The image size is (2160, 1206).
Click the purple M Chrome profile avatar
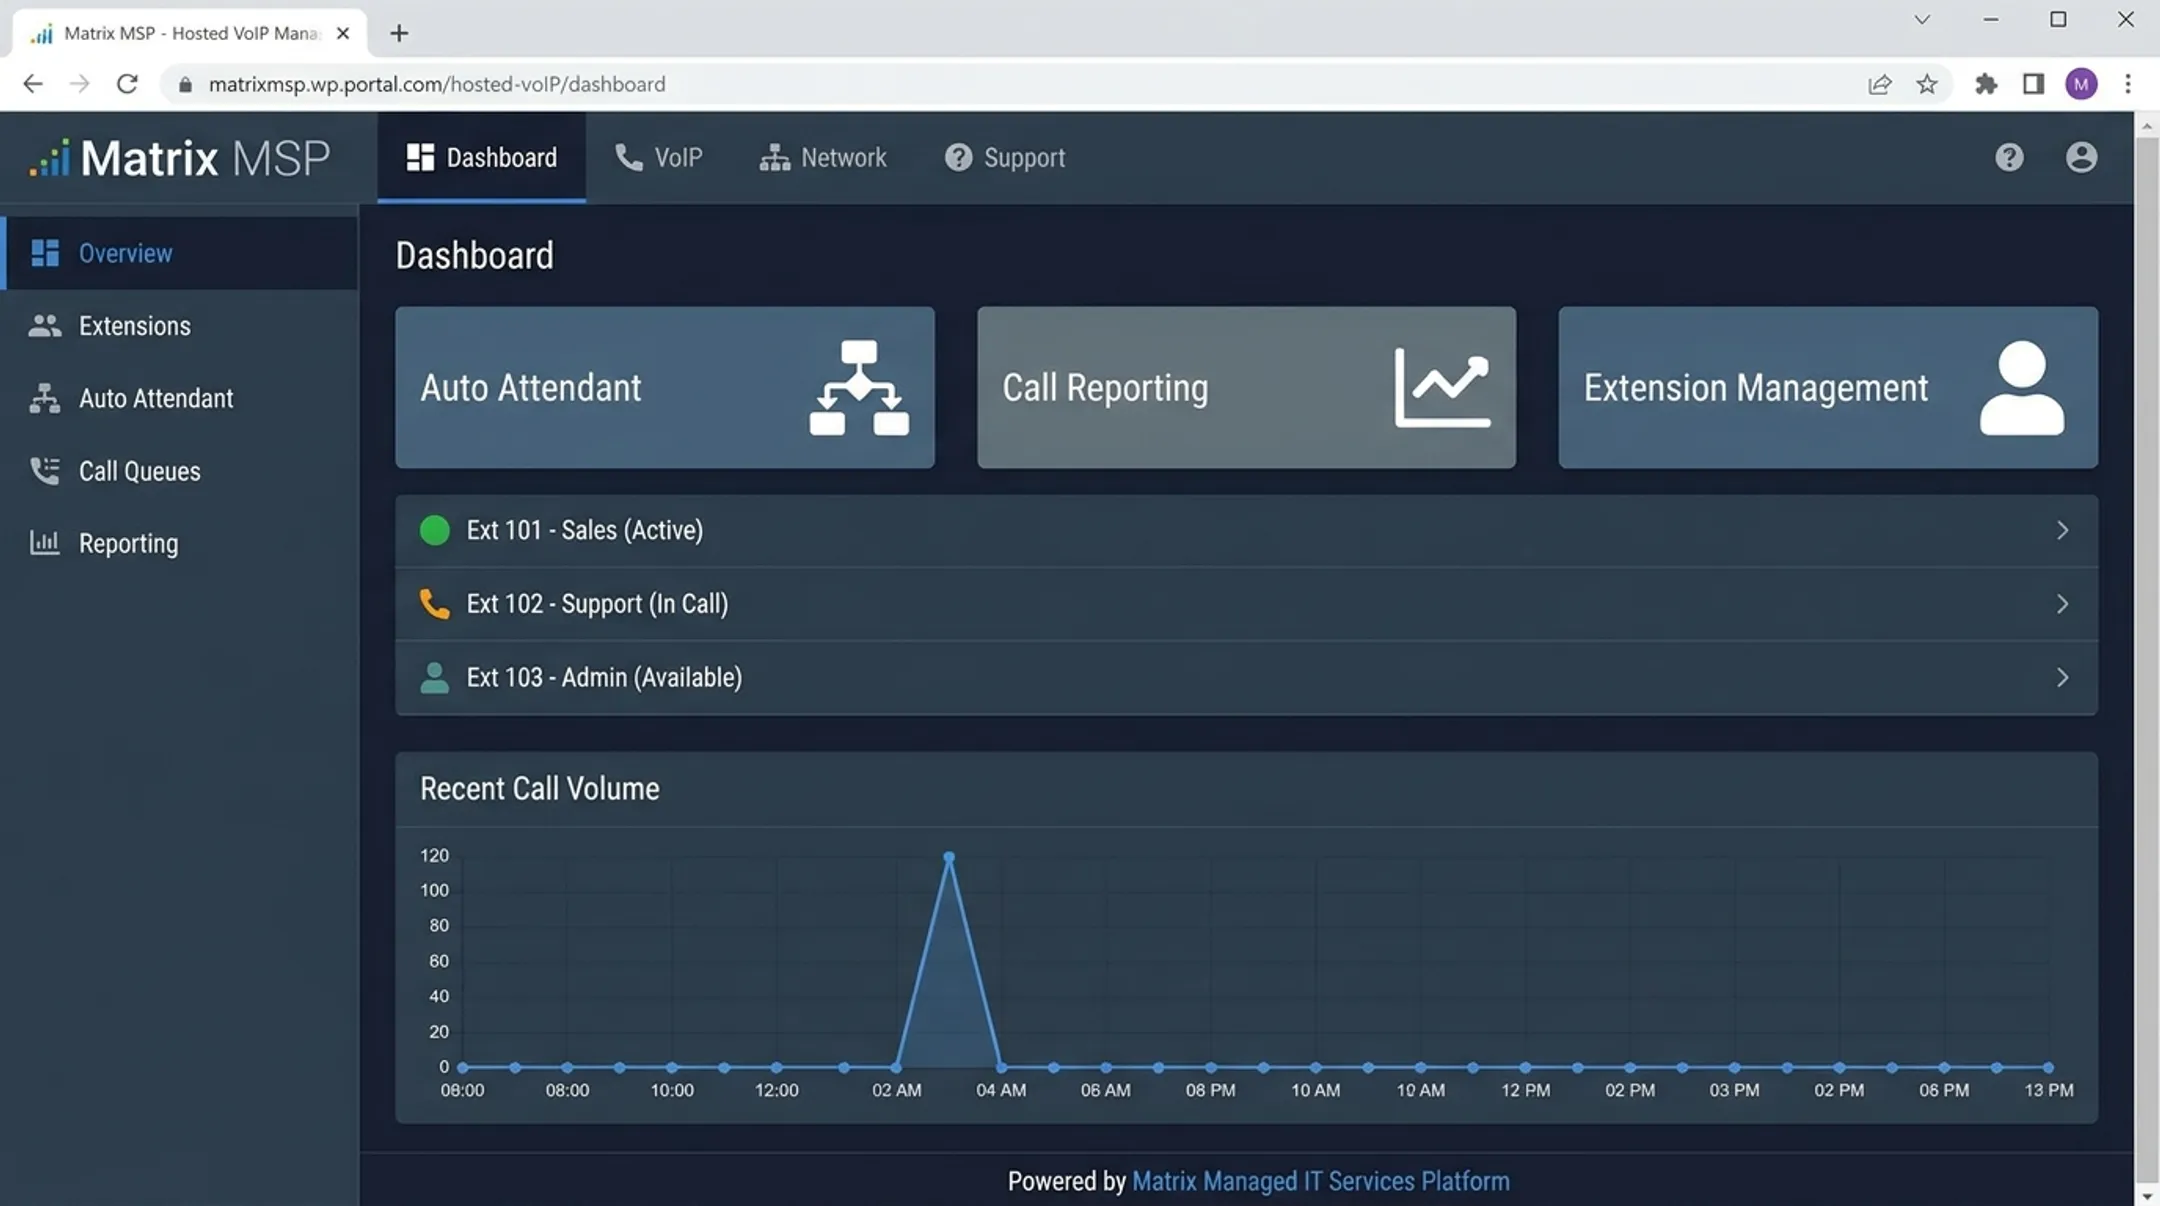coord(2081,84)
